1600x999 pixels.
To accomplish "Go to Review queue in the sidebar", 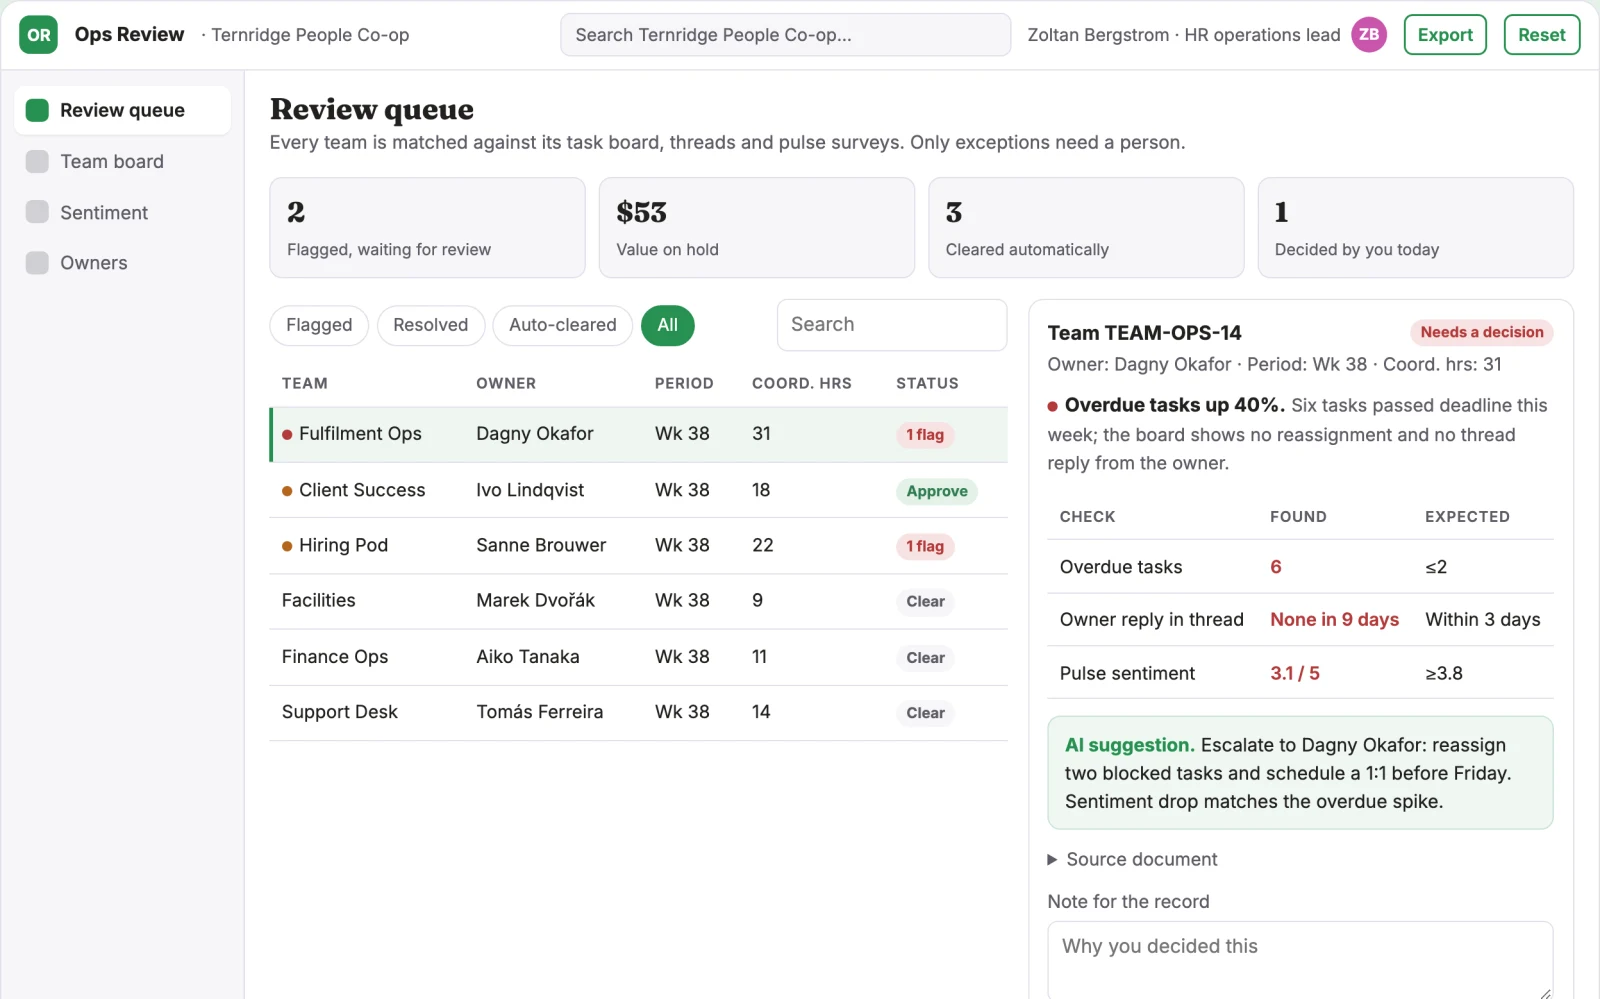I will (x=122, y=110).
